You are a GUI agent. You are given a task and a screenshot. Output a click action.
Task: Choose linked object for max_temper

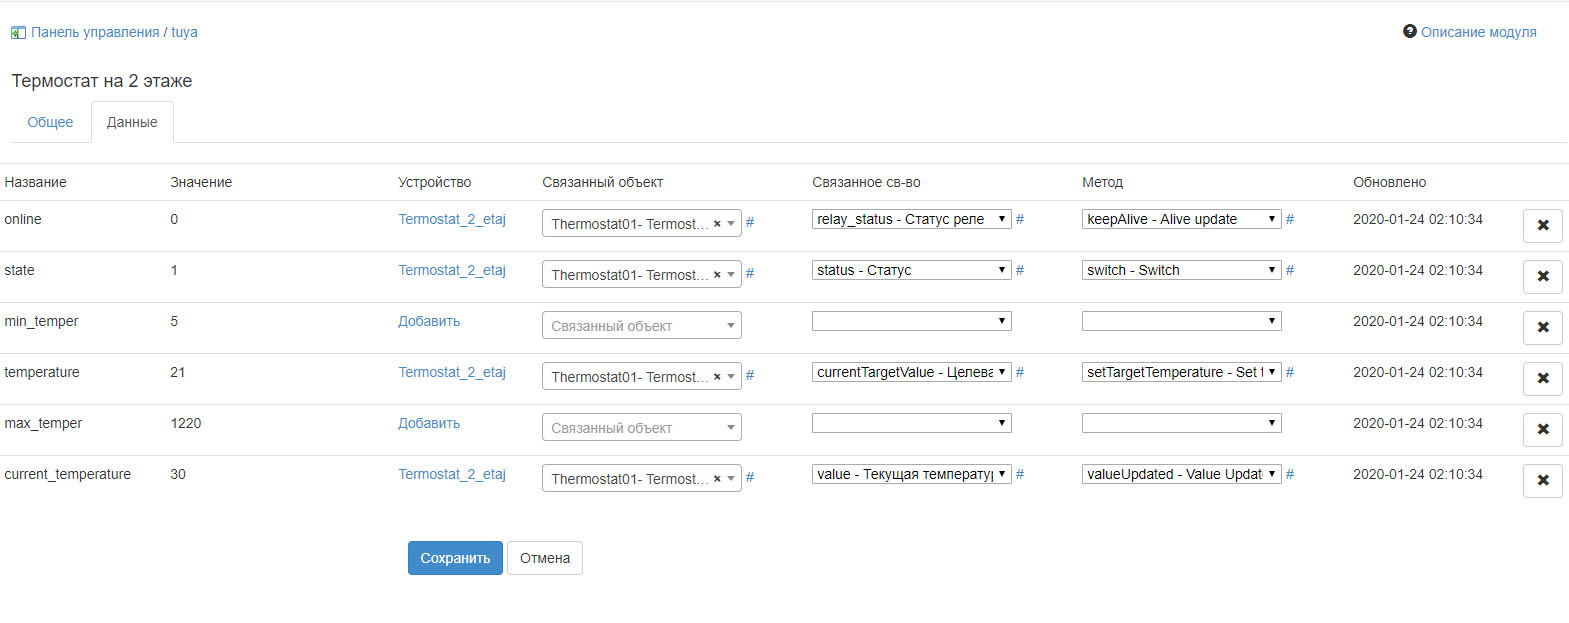(x=641, y=427)
